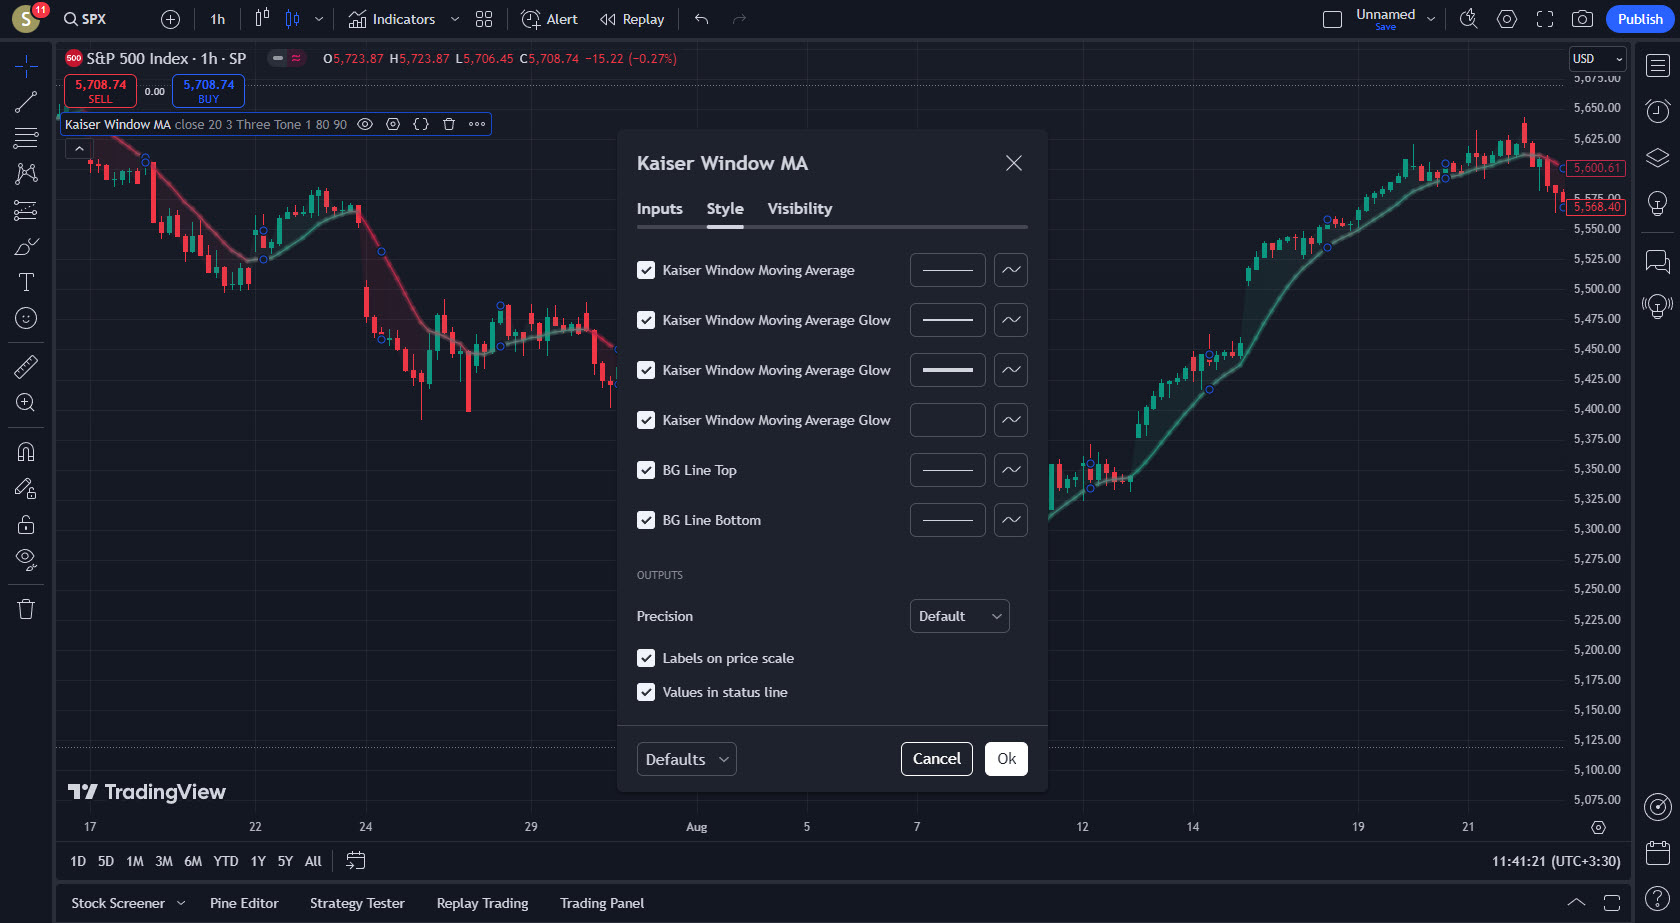
Task: Take a snapshot with camera icon
Action: click(1582, 19)
